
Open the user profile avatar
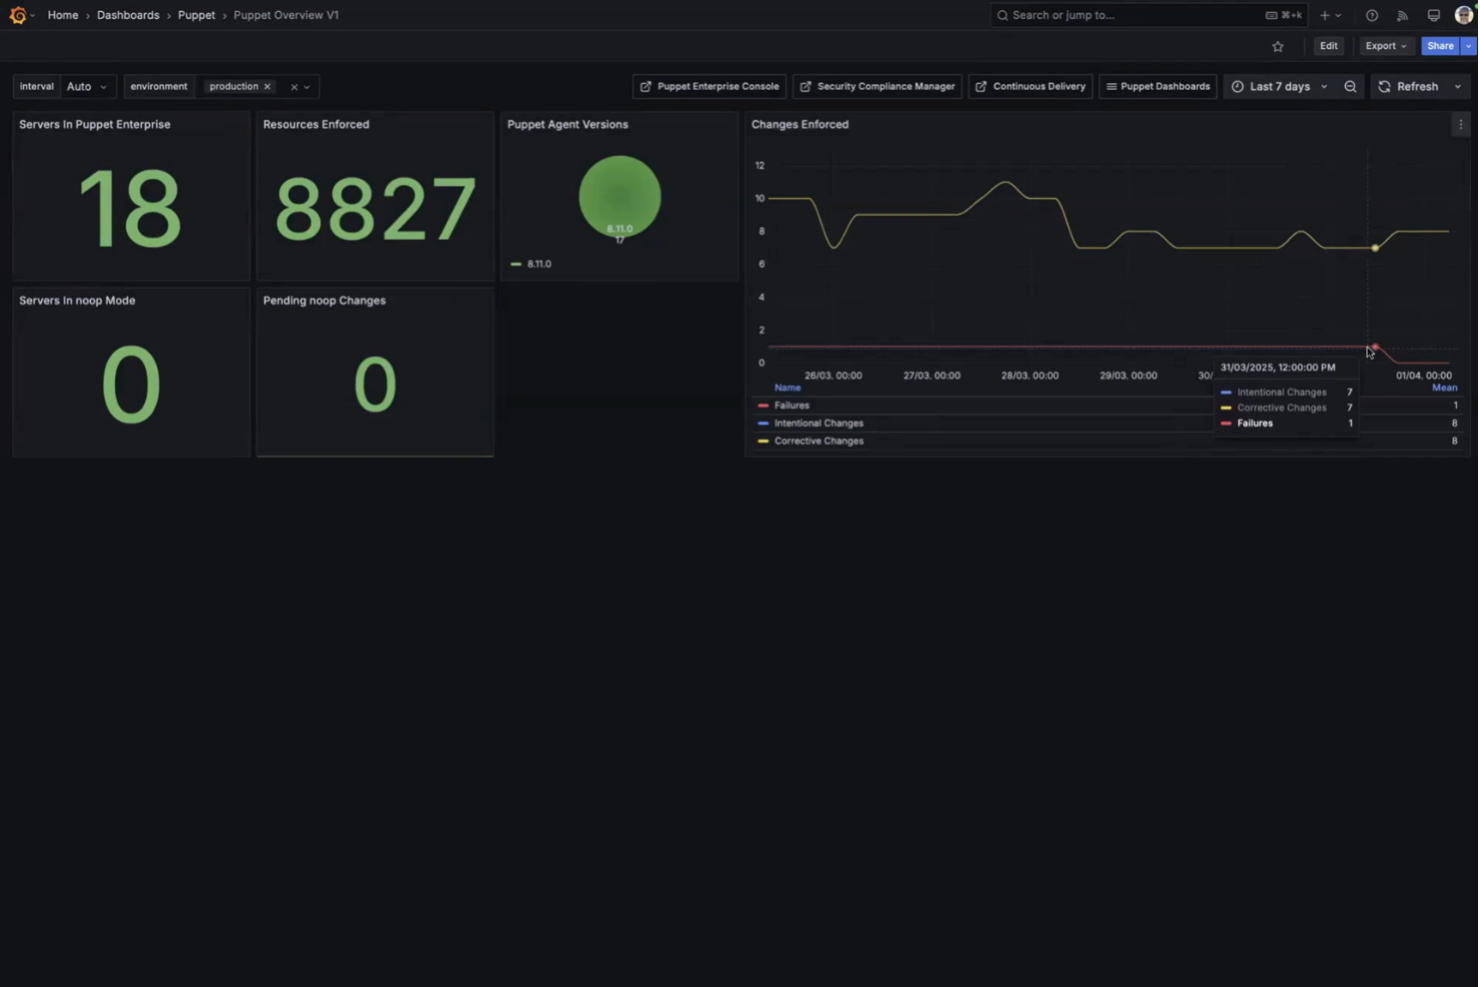coord(1464,15)
